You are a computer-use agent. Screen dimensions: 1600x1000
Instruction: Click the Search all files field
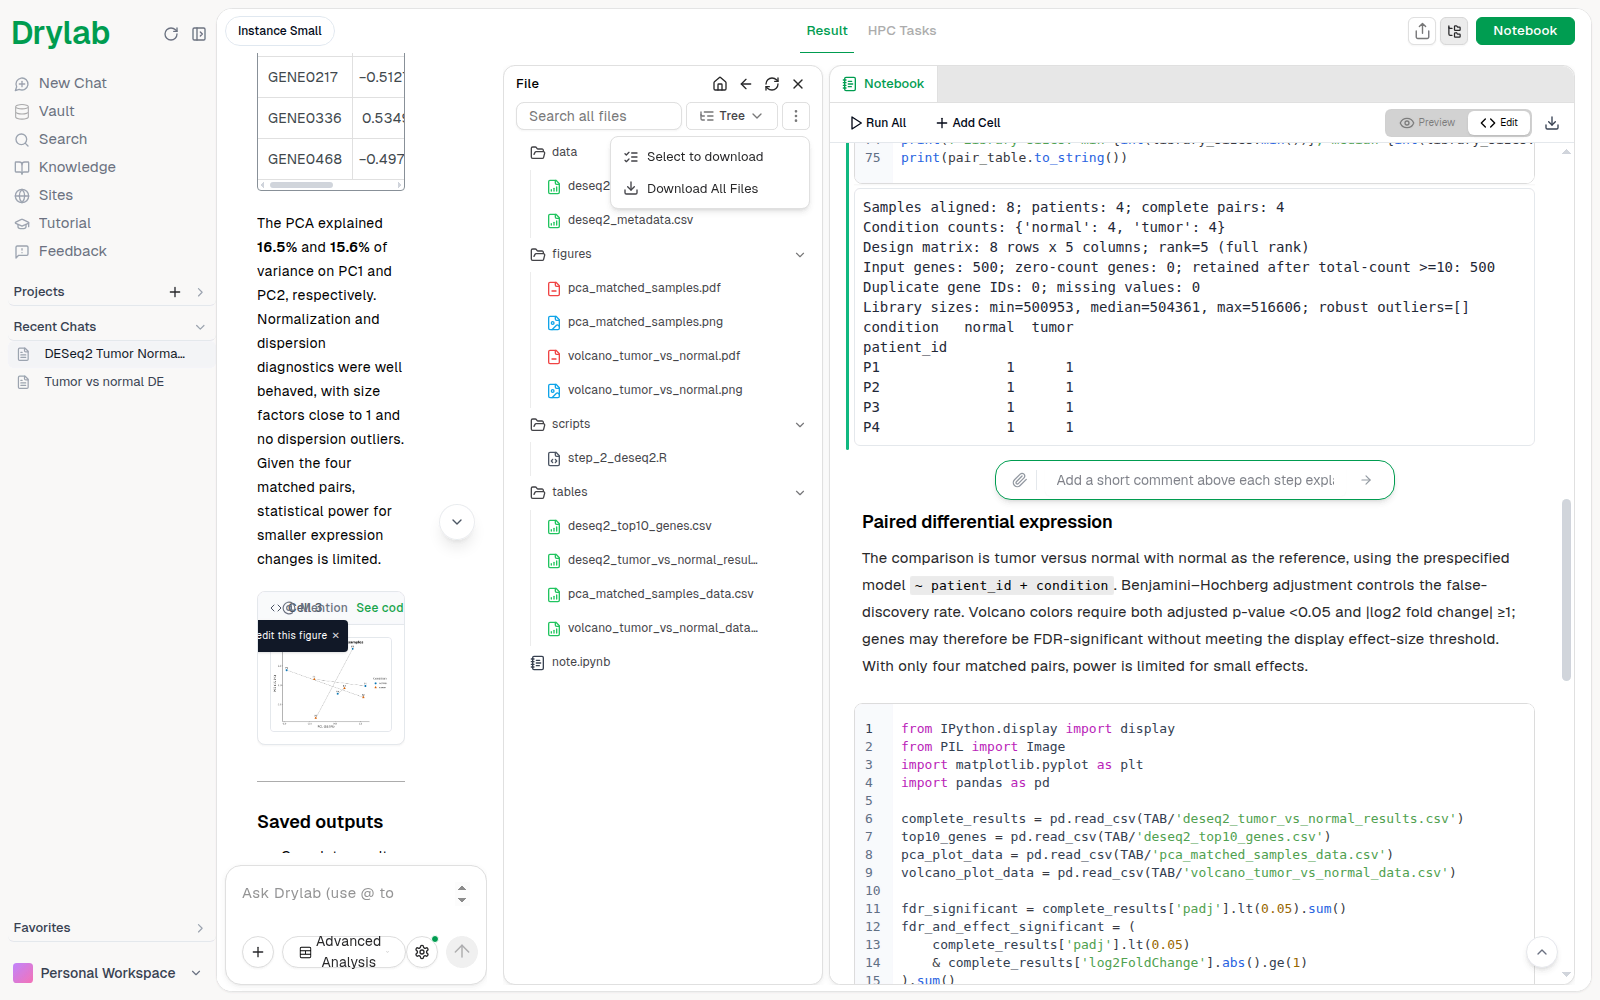[599, 116]
